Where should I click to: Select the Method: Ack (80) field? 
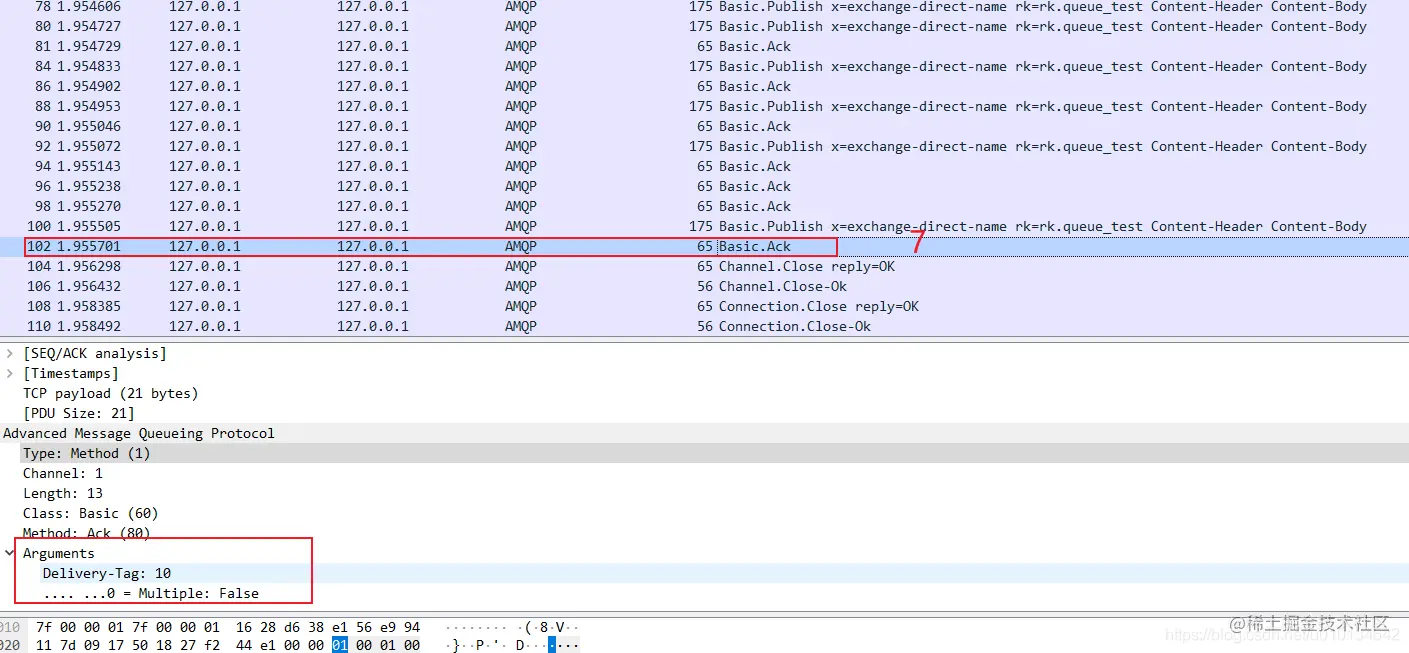click(87, 533)
